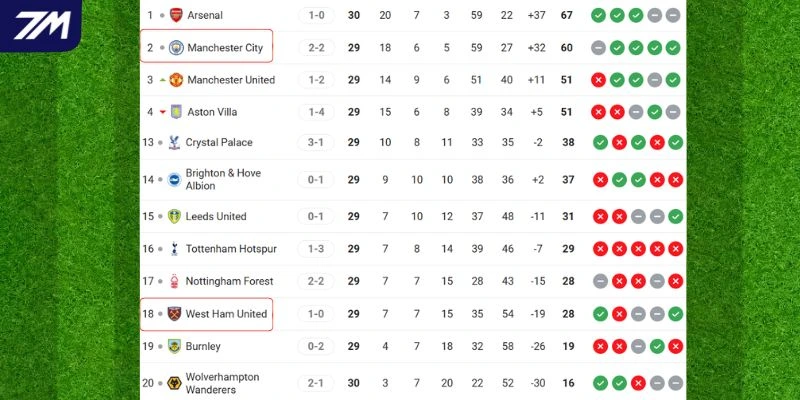Click the Manchester United club crest
Viewport: 800px width, 400px height.
point(176,80)
